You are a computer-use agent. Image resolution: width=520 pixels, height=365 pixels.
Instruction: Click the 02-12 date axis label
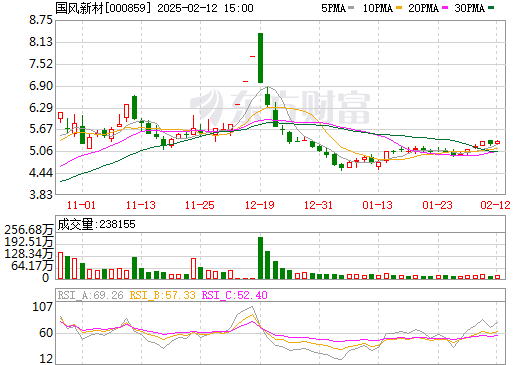tap(495, 205)
